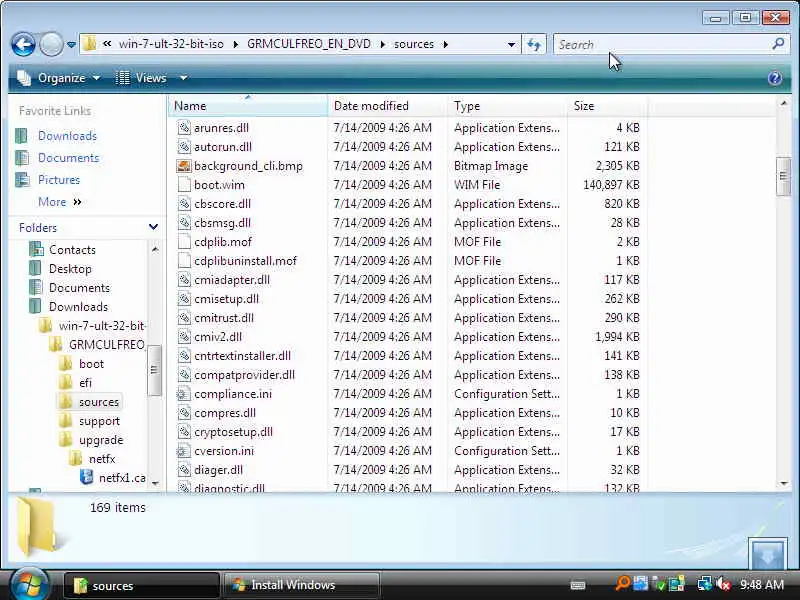Image resolution: width=800 pixels, height=600 pixels.
Task: Click the file list scroll down arrow
Action: point(784,484)
